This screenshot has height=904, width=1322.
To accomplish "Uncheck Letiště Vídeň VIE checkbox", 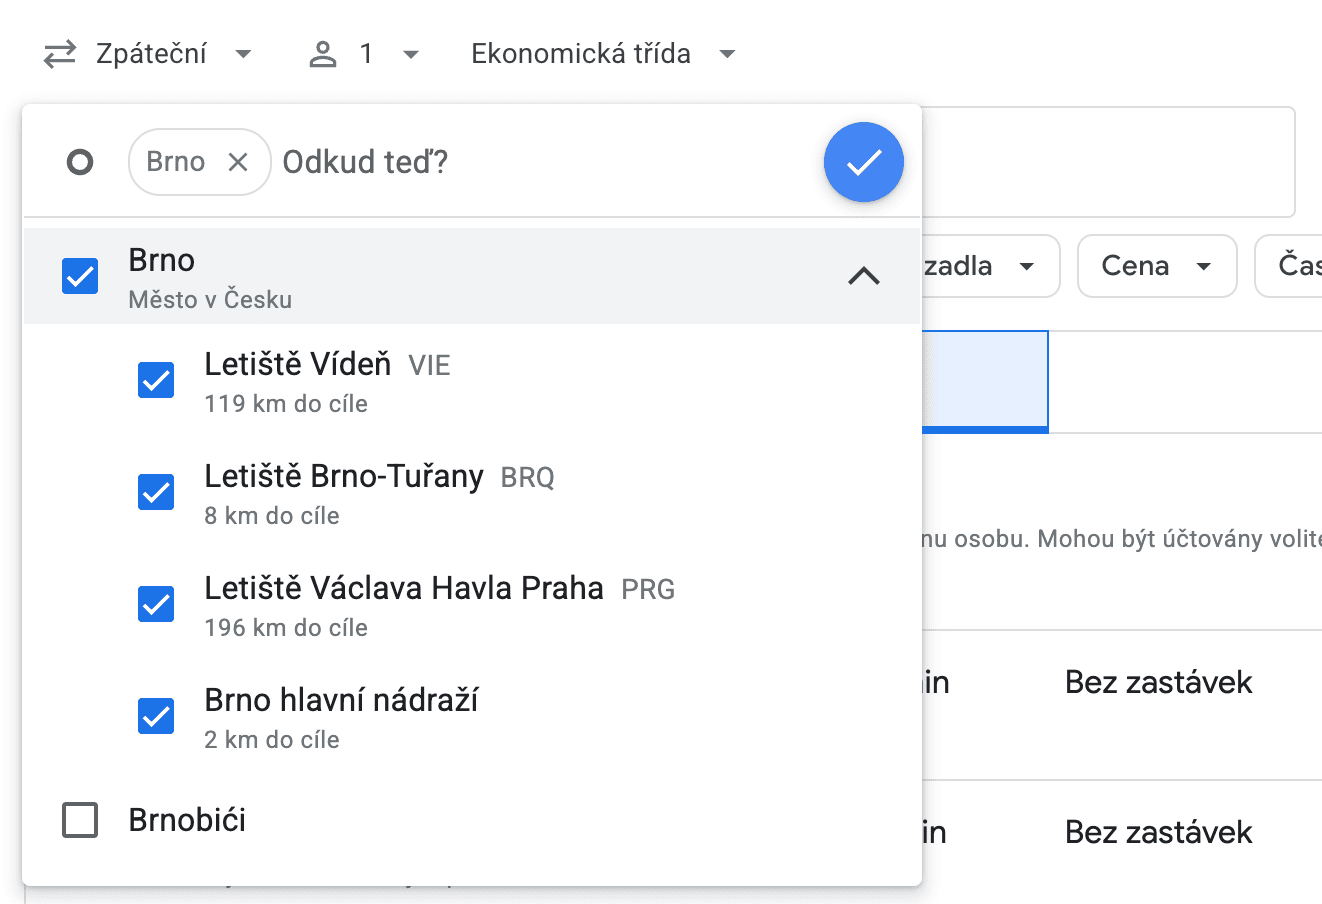I will coord(156,380).
